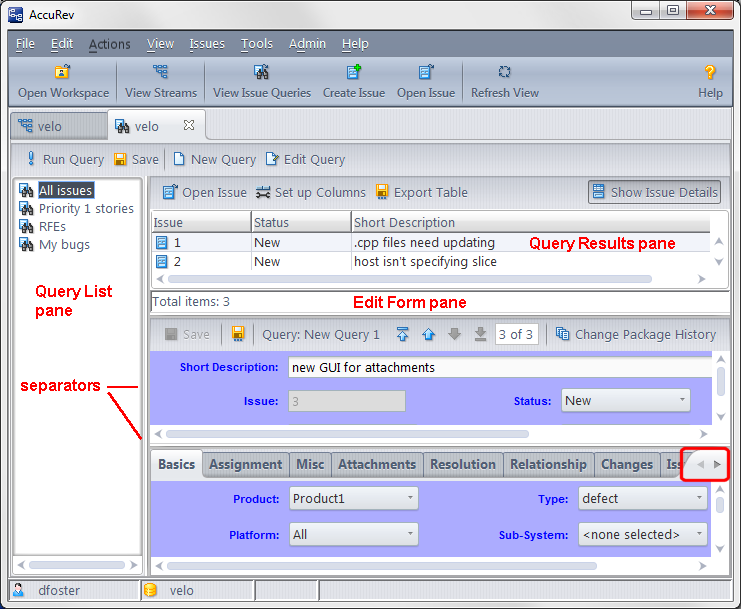Click the Short Description text field

point(498,367)
